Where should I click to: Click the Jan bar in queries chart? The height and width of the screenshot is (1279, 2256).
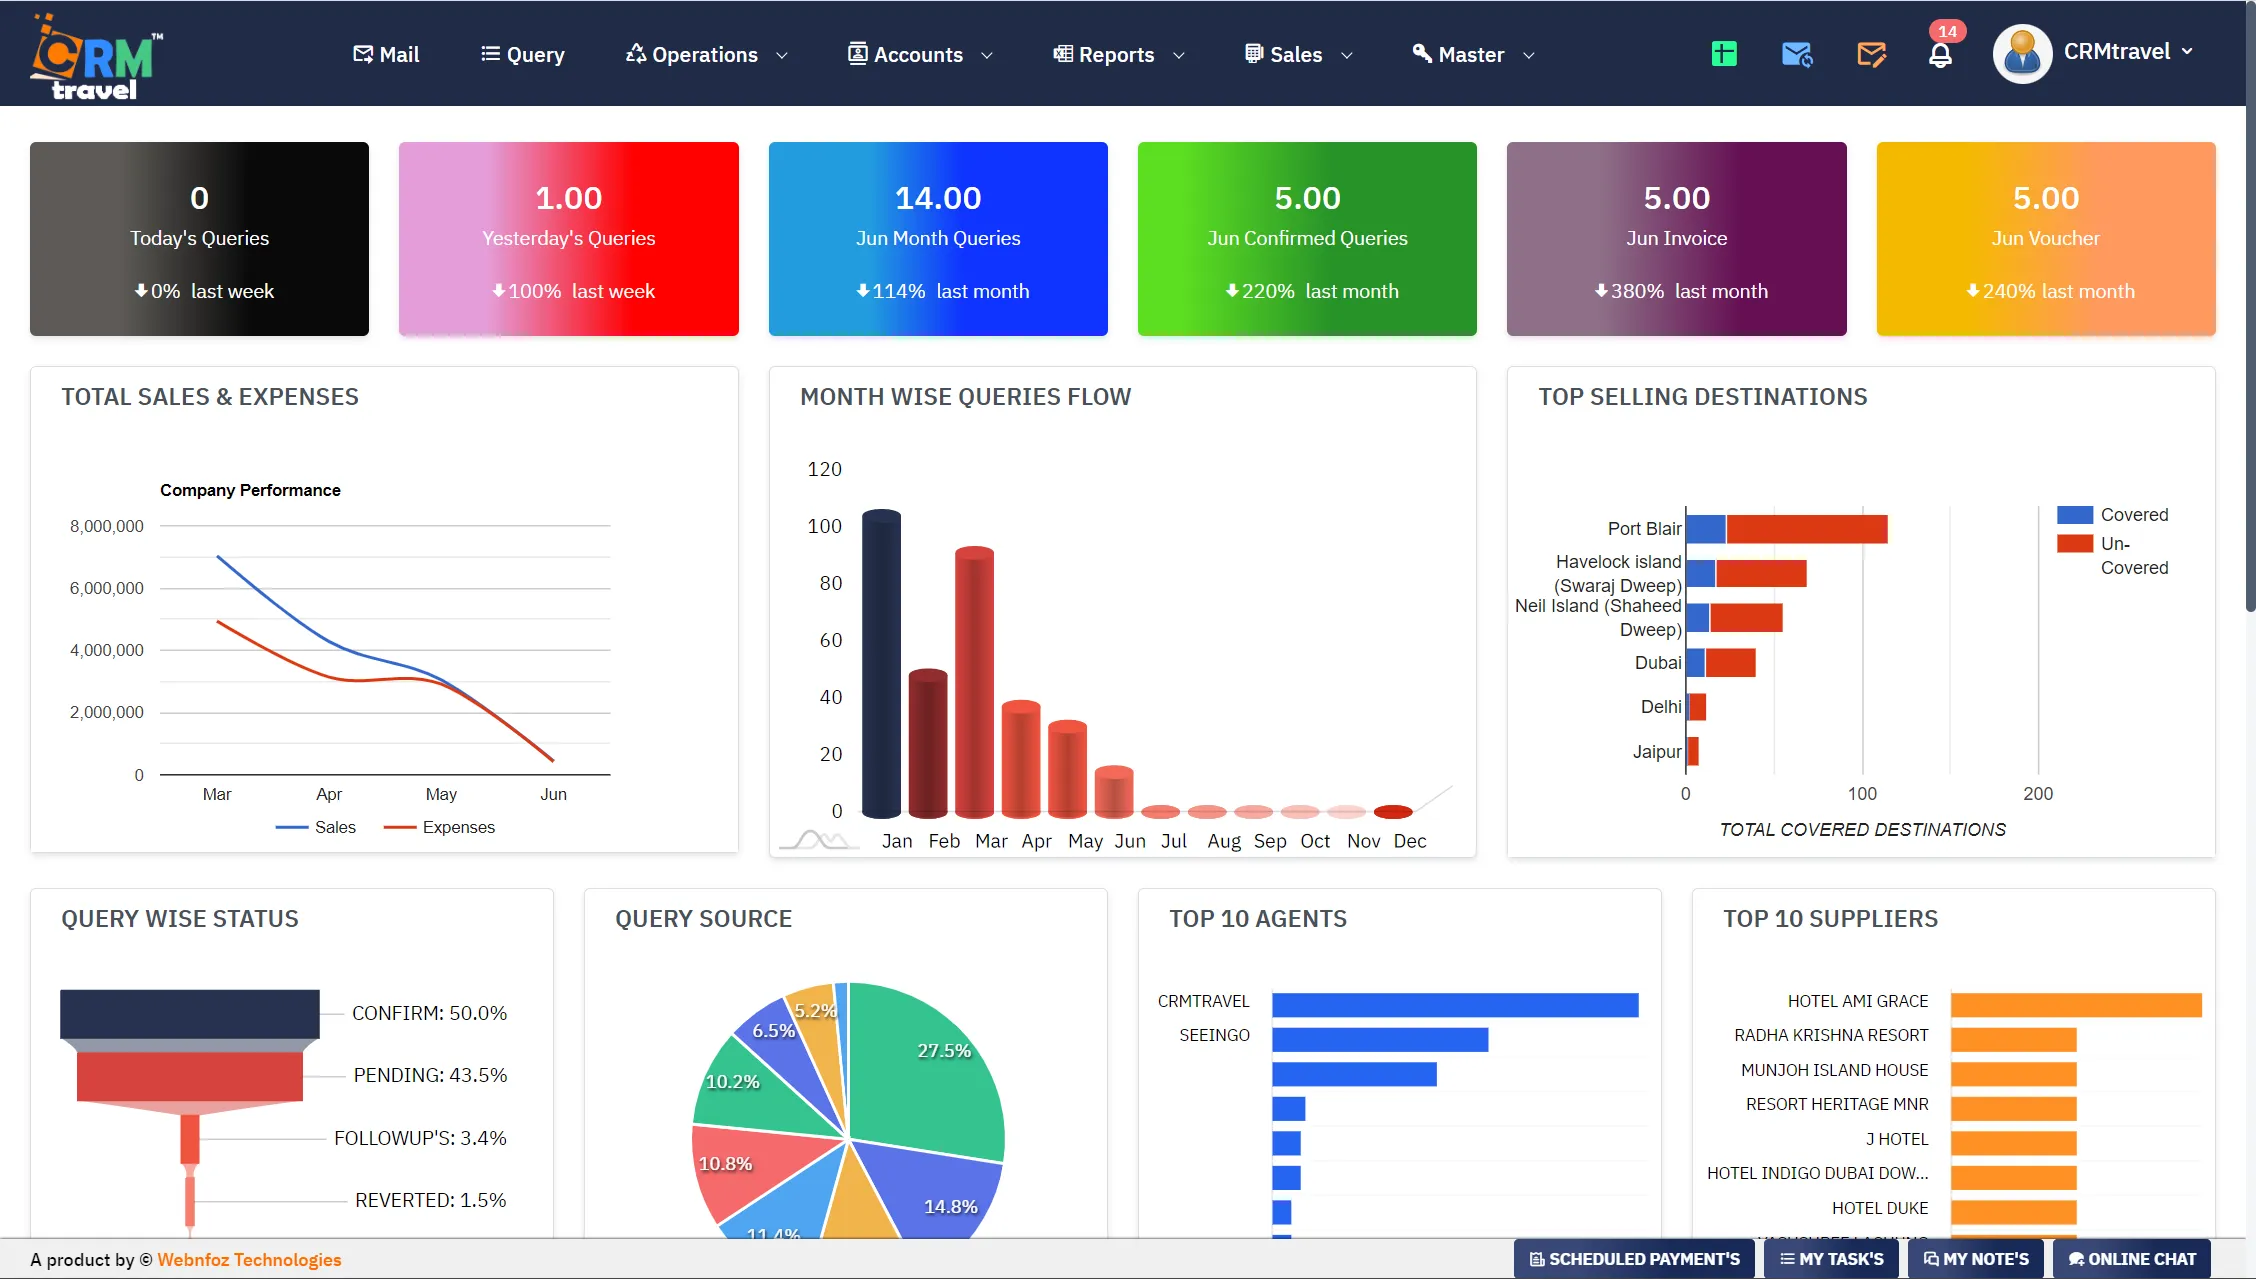click(881, 664)
